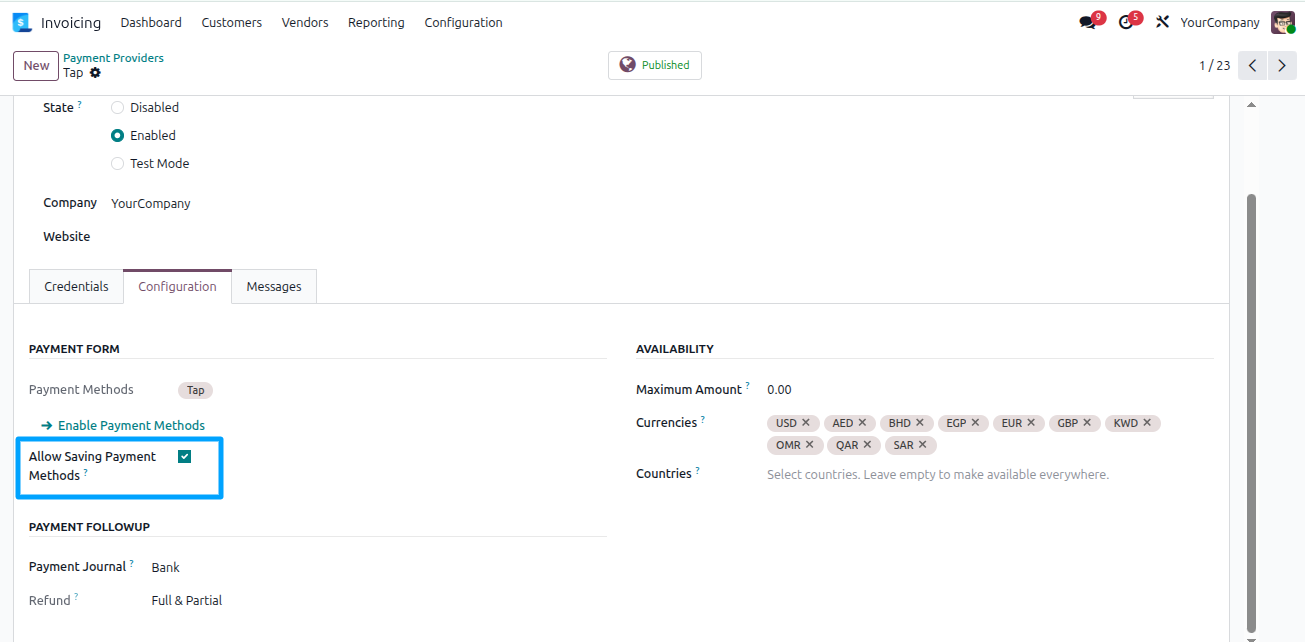Open the Activities clock icon
The width and height of the screenshot is (1305, 642).
pos(1127,21)
